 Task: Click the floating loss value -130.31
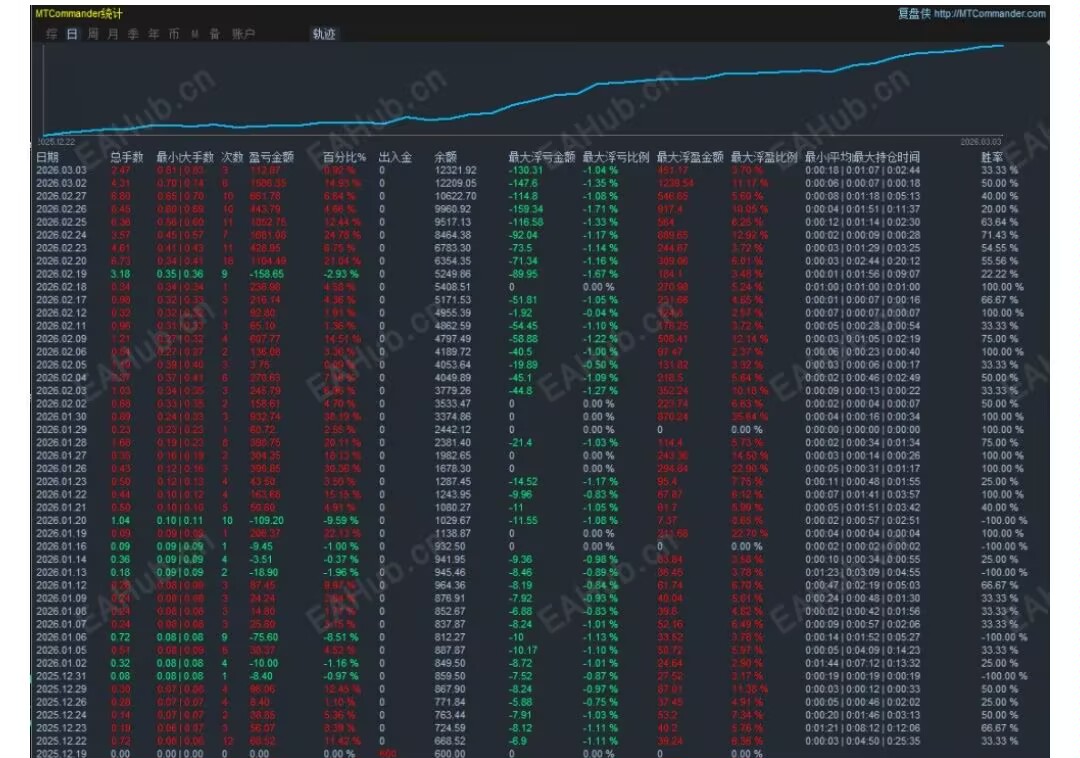[x=526, y=170]
